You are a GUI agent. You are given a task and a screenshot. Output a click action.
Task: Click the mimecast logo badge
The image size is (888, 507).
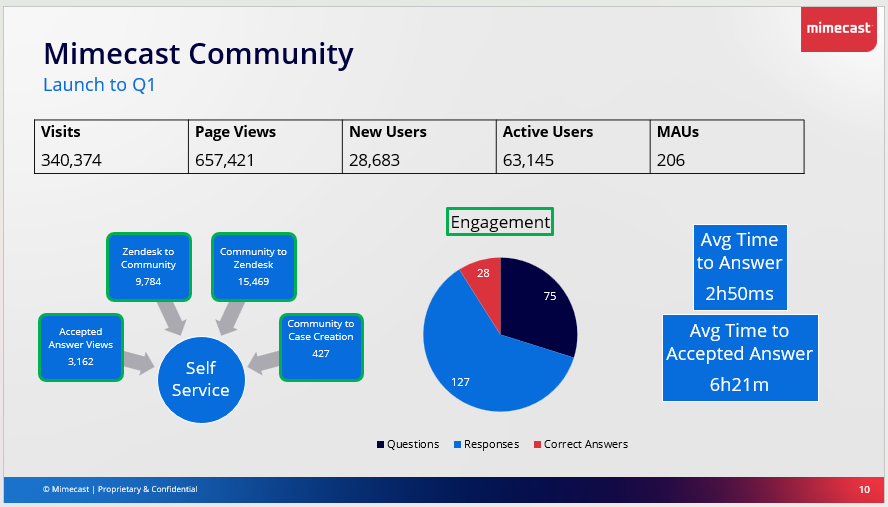[x=839, y=29]
